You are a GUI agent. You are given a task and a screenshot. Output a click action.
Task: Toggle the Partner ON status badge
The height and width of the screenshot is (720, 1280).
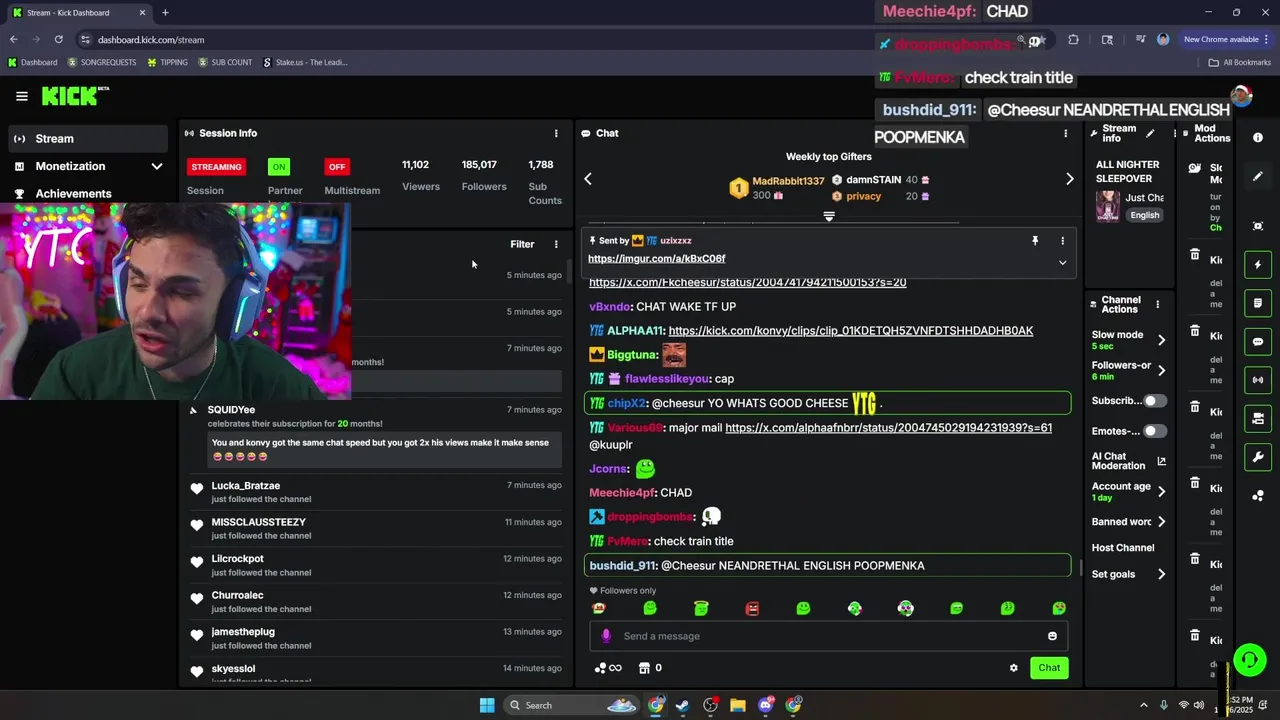(x=278, y=167)
